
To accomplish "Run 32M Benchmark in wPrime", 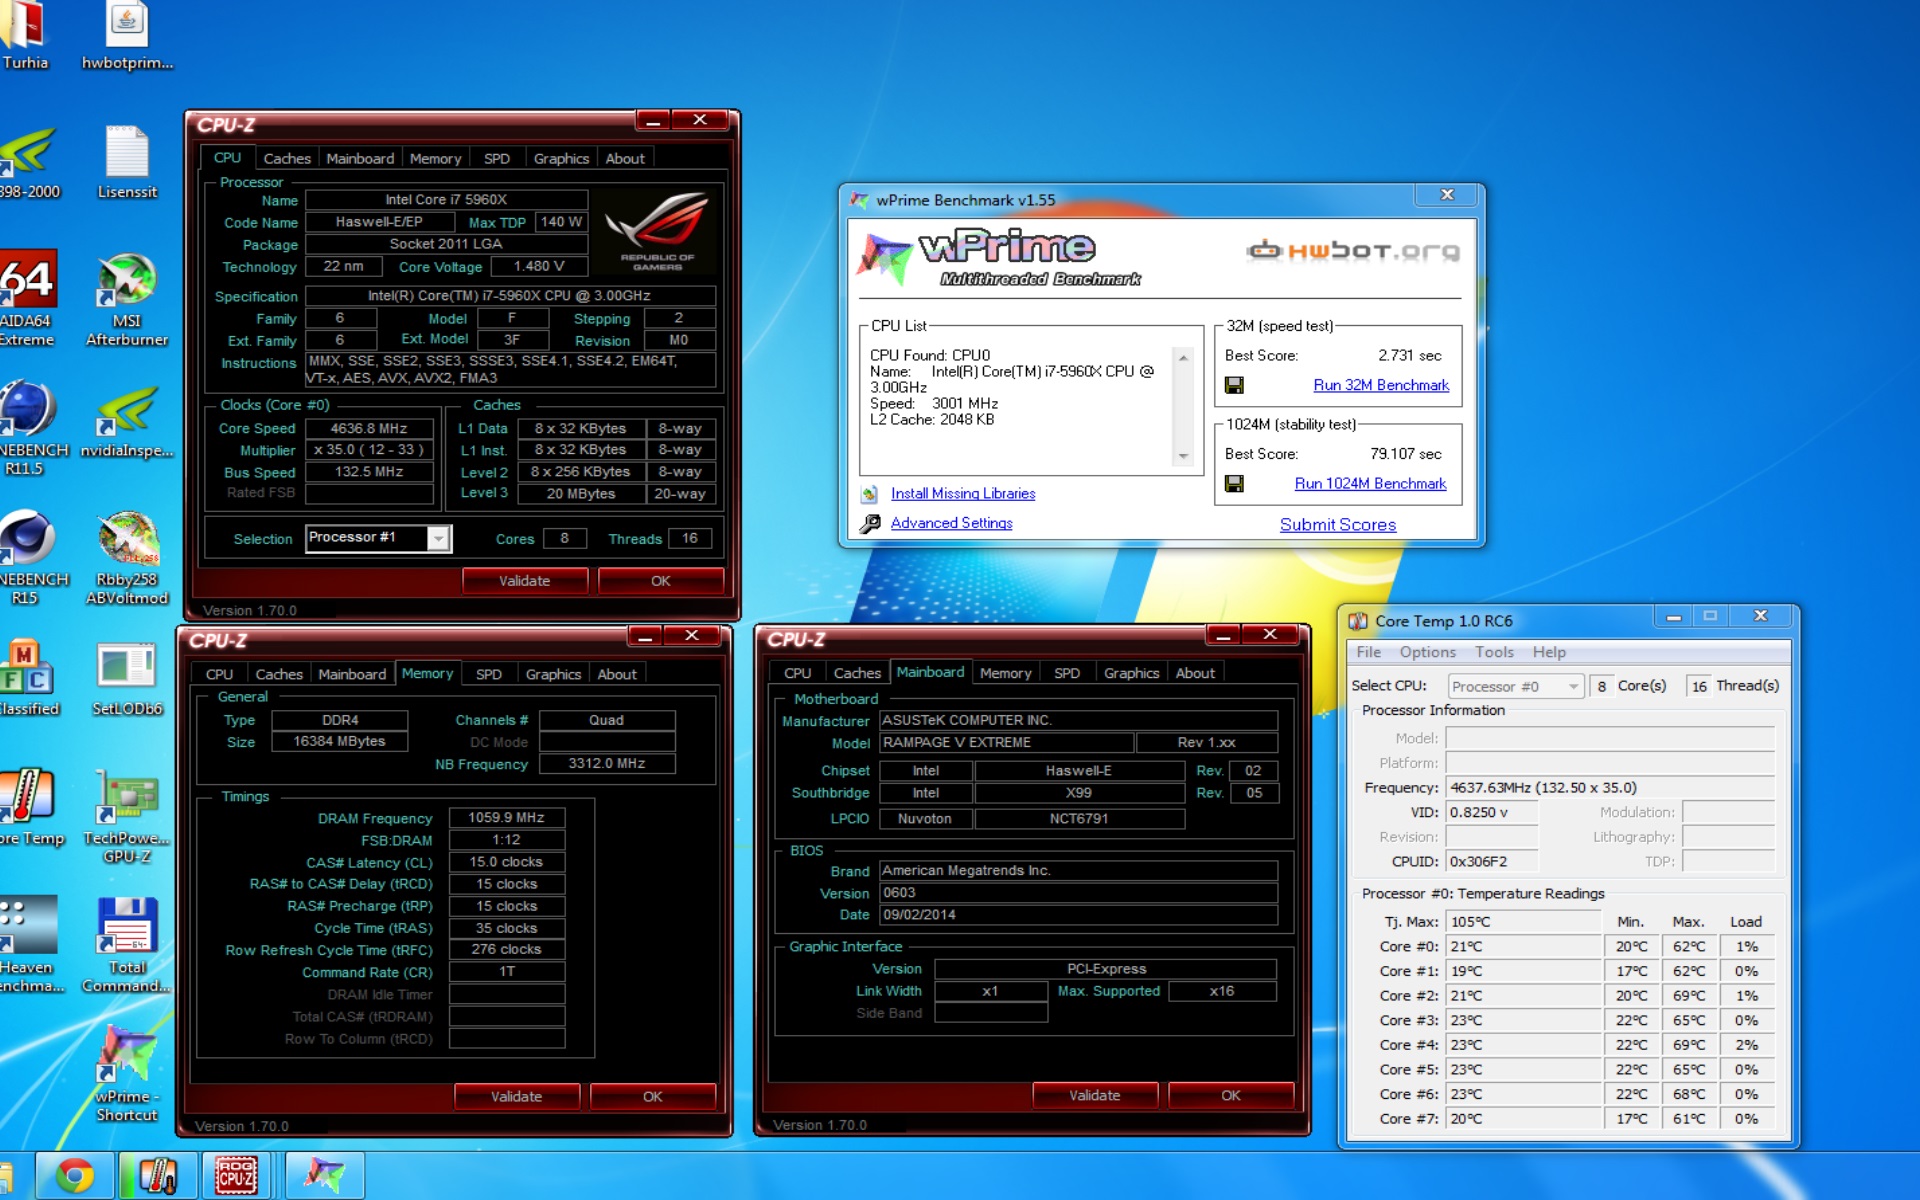I will point(1381,385).
